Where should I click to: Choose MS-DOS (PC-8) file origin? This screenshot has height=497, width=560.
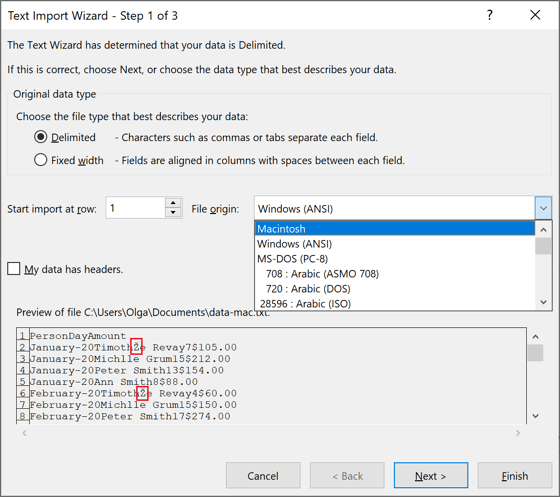(395, 259)
